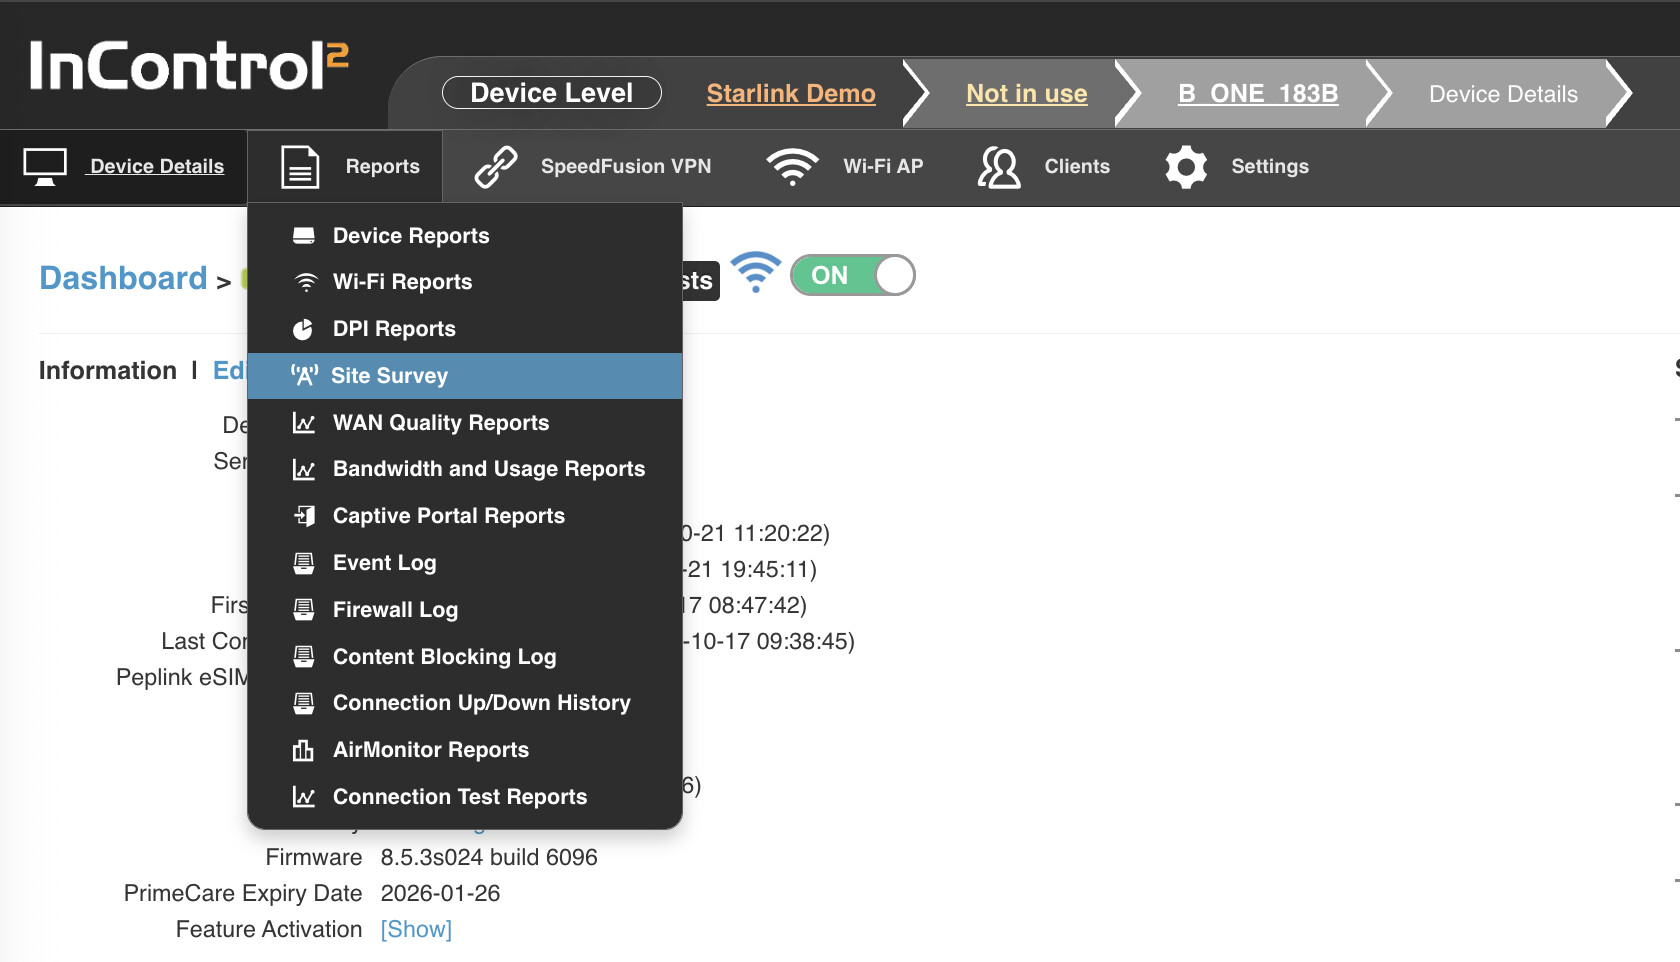Open the Starlink Demo breadcrumb link

point(790,94)
